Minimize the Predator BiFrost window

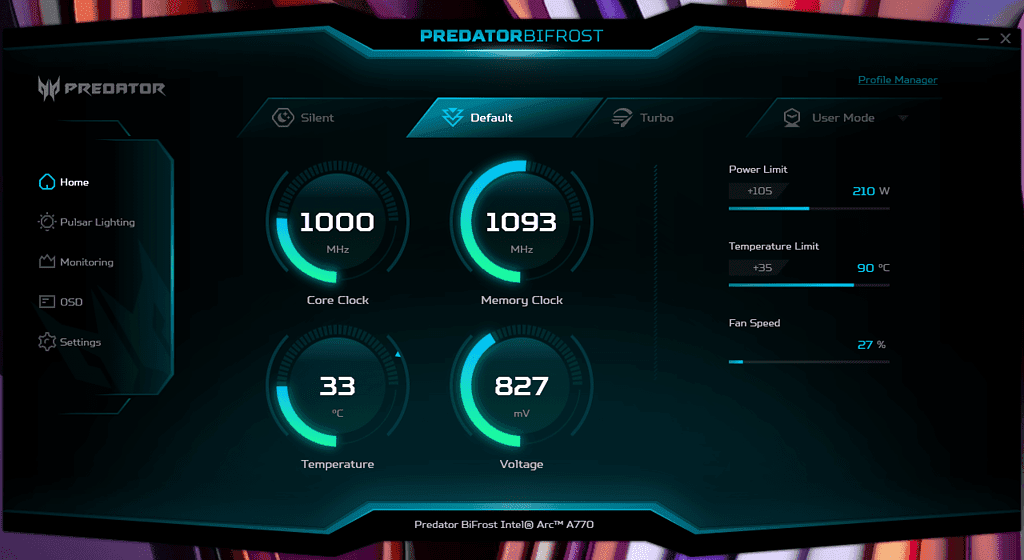[x=983, y=39]
